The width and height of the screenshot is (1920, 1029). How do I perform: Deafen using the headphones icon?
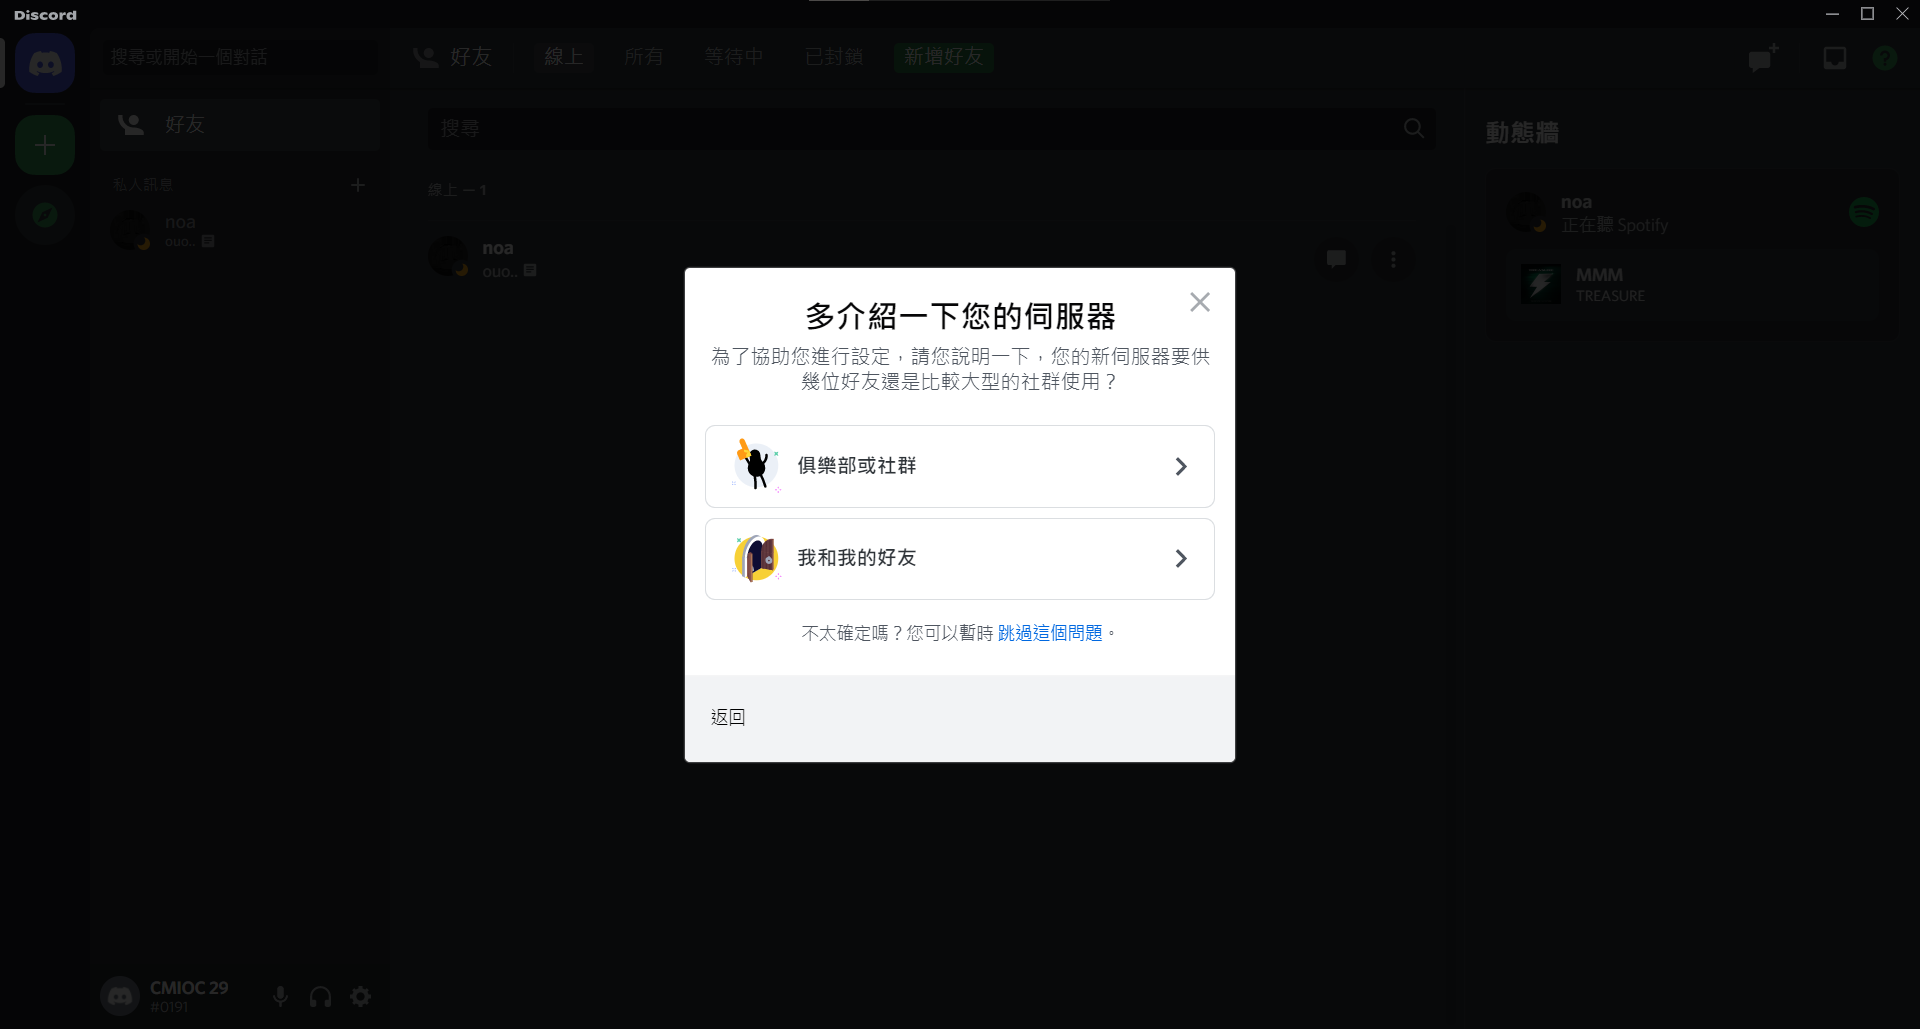(x=321, y=996)
